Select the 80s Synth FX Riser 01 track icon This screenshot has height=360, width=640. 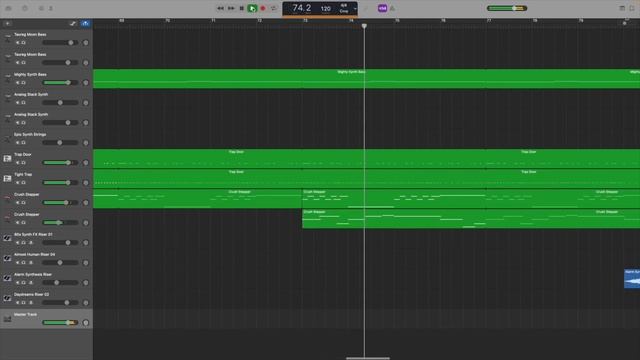[8, 238]
